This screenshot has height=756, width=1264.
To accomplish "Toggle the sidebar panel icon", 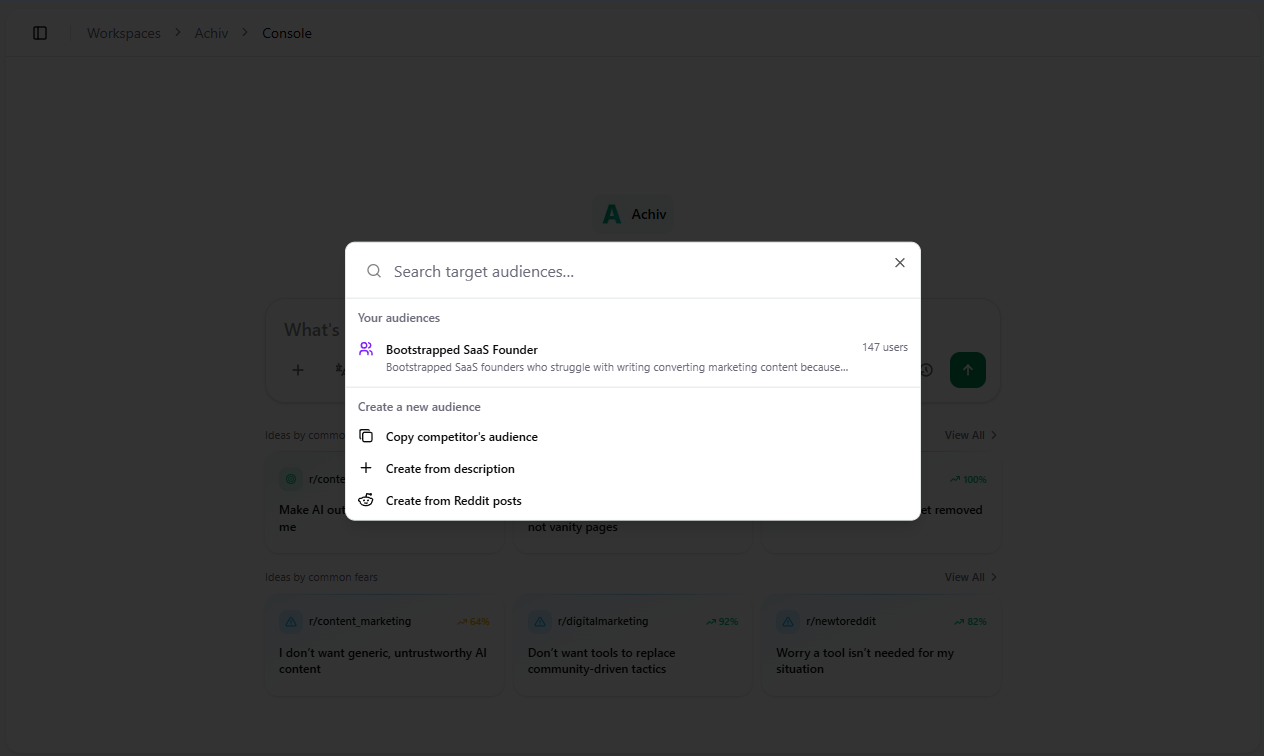I will tap(40, 33).
